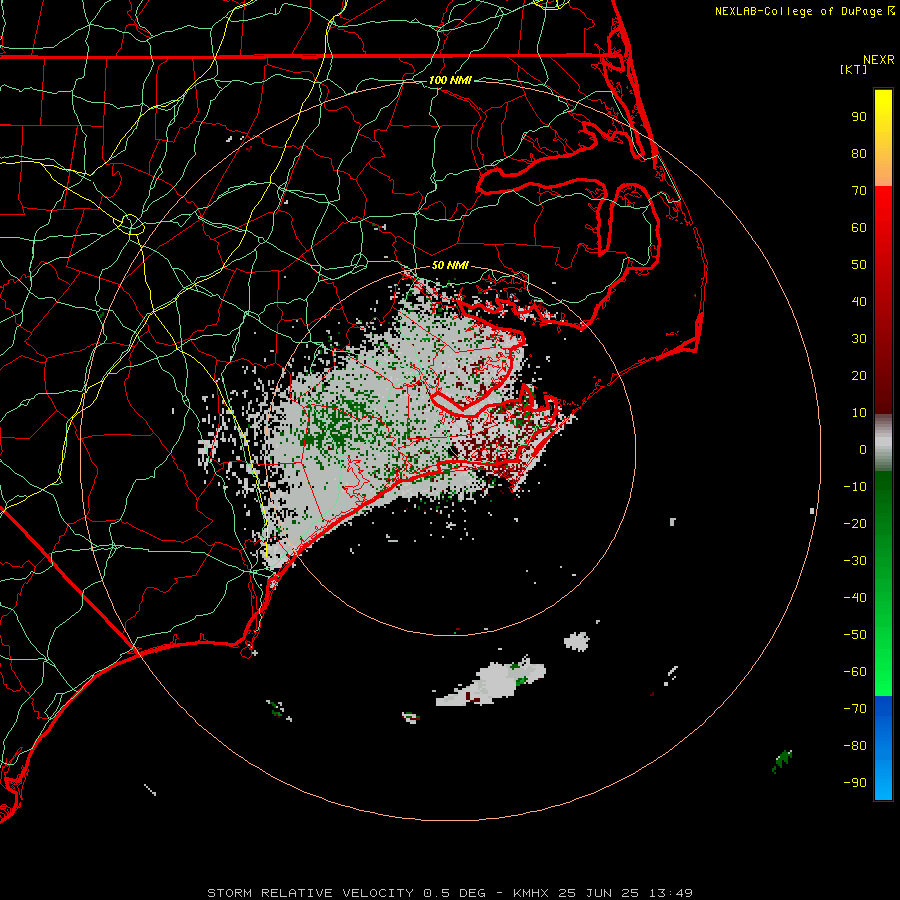The height and width of the screenshot is (900, 900).
Task: Click the -70 value on velocity scale
Action: [855, 709]
